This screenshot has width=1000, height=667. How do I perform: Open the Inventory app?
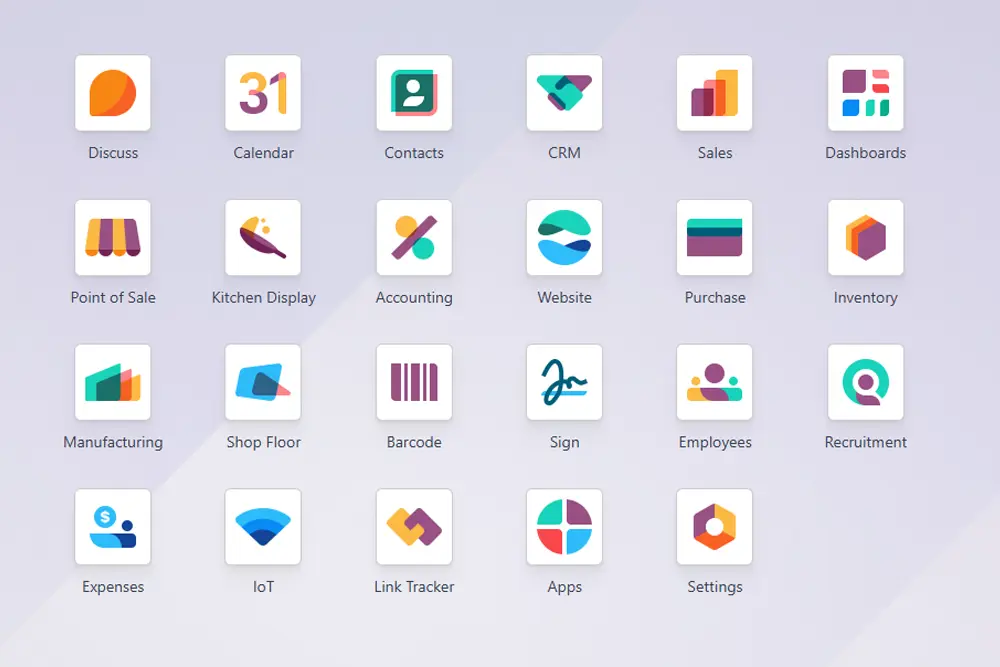[865, 238]
